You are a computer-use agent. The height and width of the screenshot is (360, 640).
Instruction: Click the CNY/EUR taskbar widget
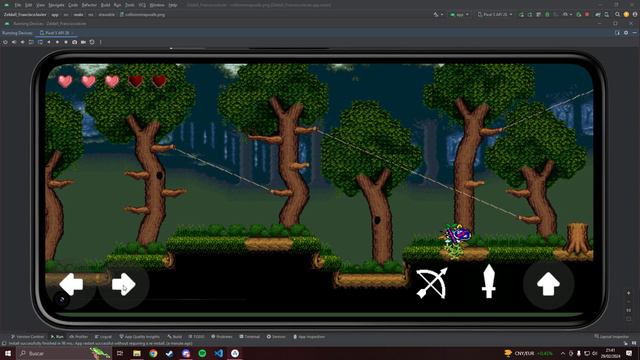tap(529, 353)
